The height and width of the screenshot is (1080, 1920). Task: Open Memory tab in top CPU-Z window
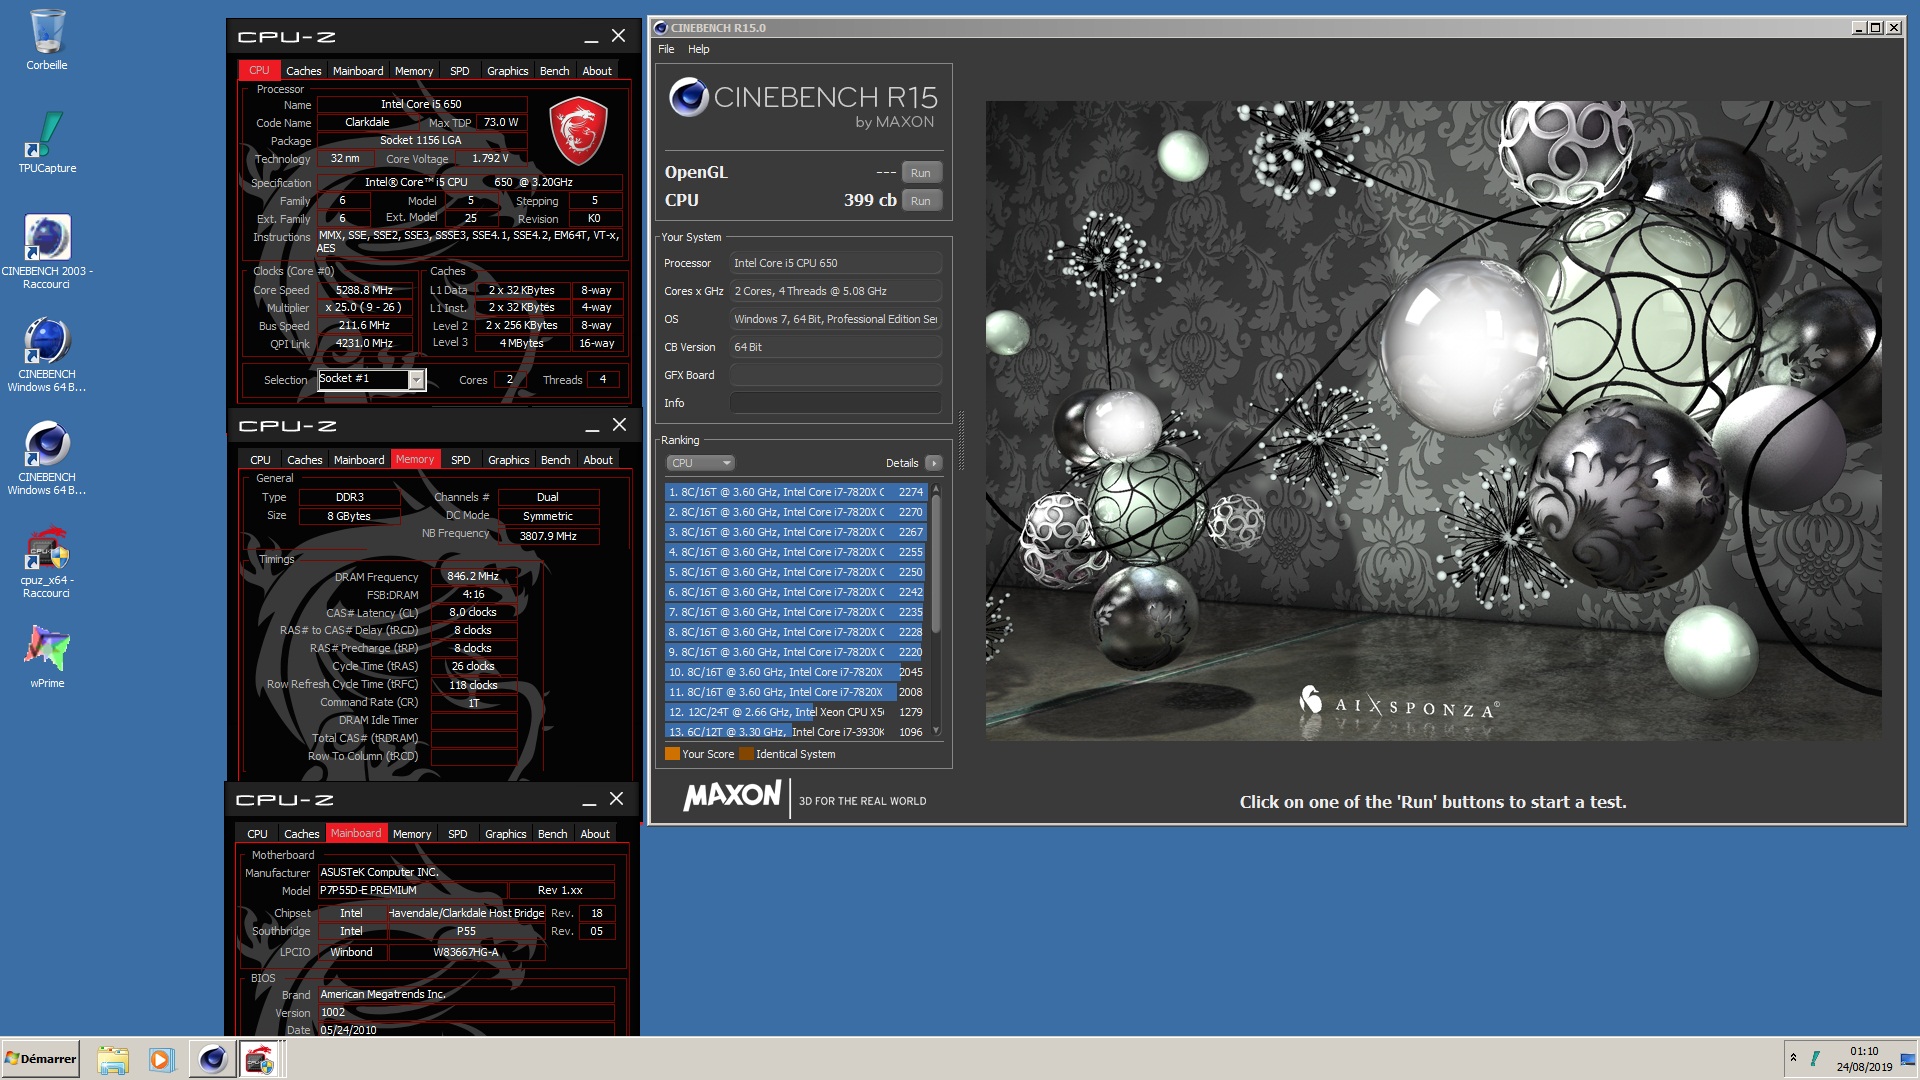[414, 71]
